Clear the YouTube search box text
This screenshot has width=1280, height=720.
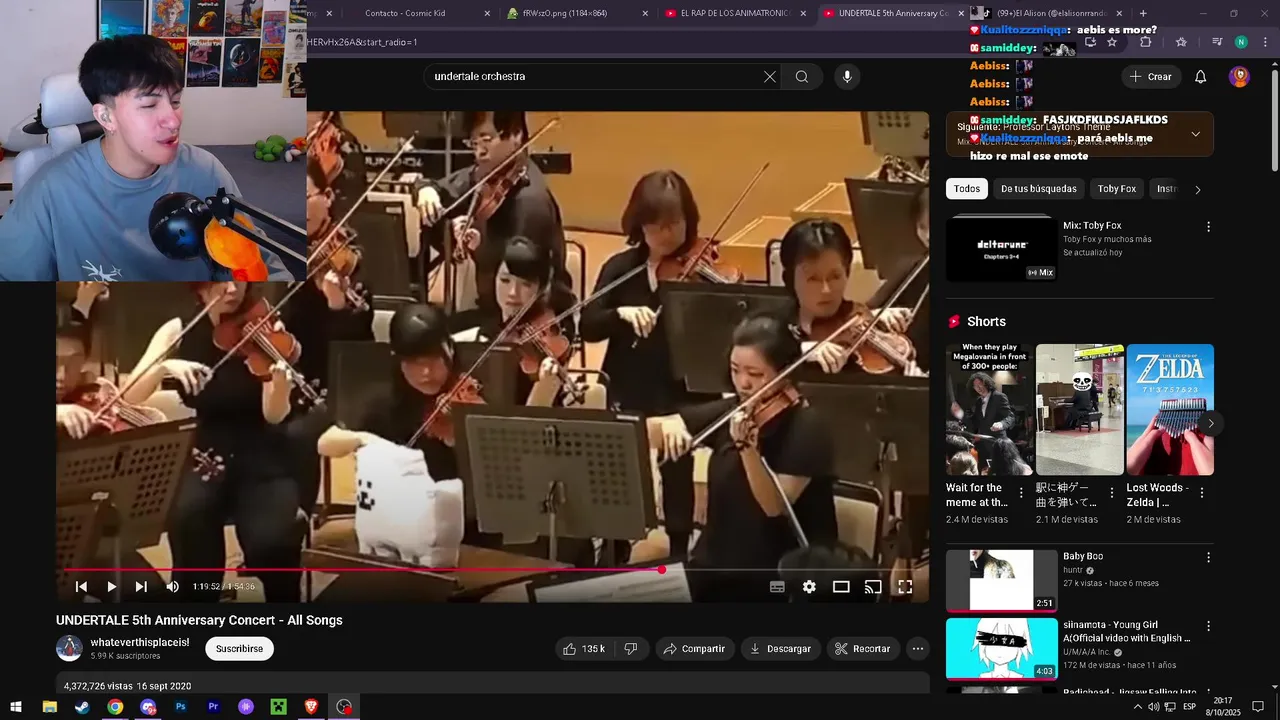click(x=770, y=77)
